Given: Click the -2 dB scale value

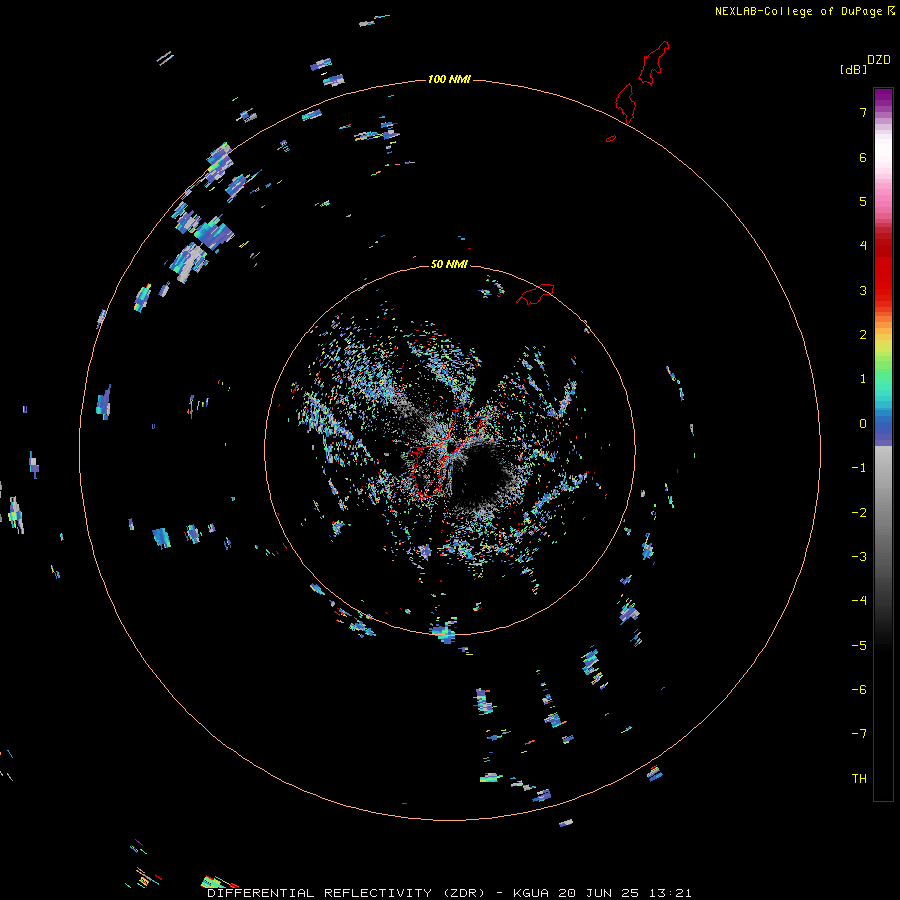Looking at the screenshot, I should click(x=859, y=513).
